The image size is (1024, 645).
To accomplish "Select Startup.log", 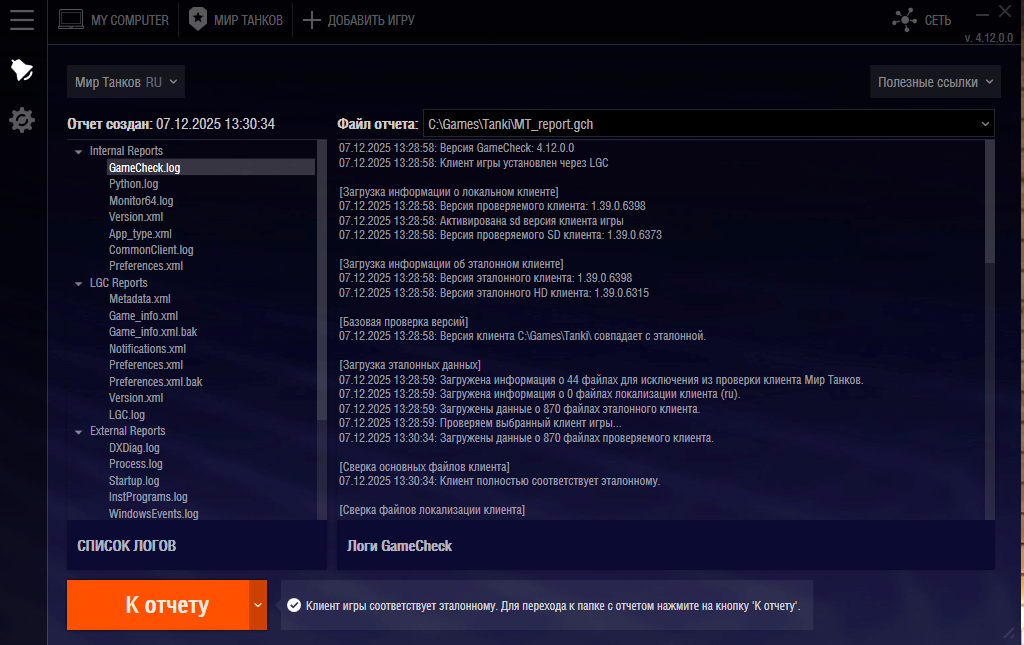I will click(x=134, y=480).
